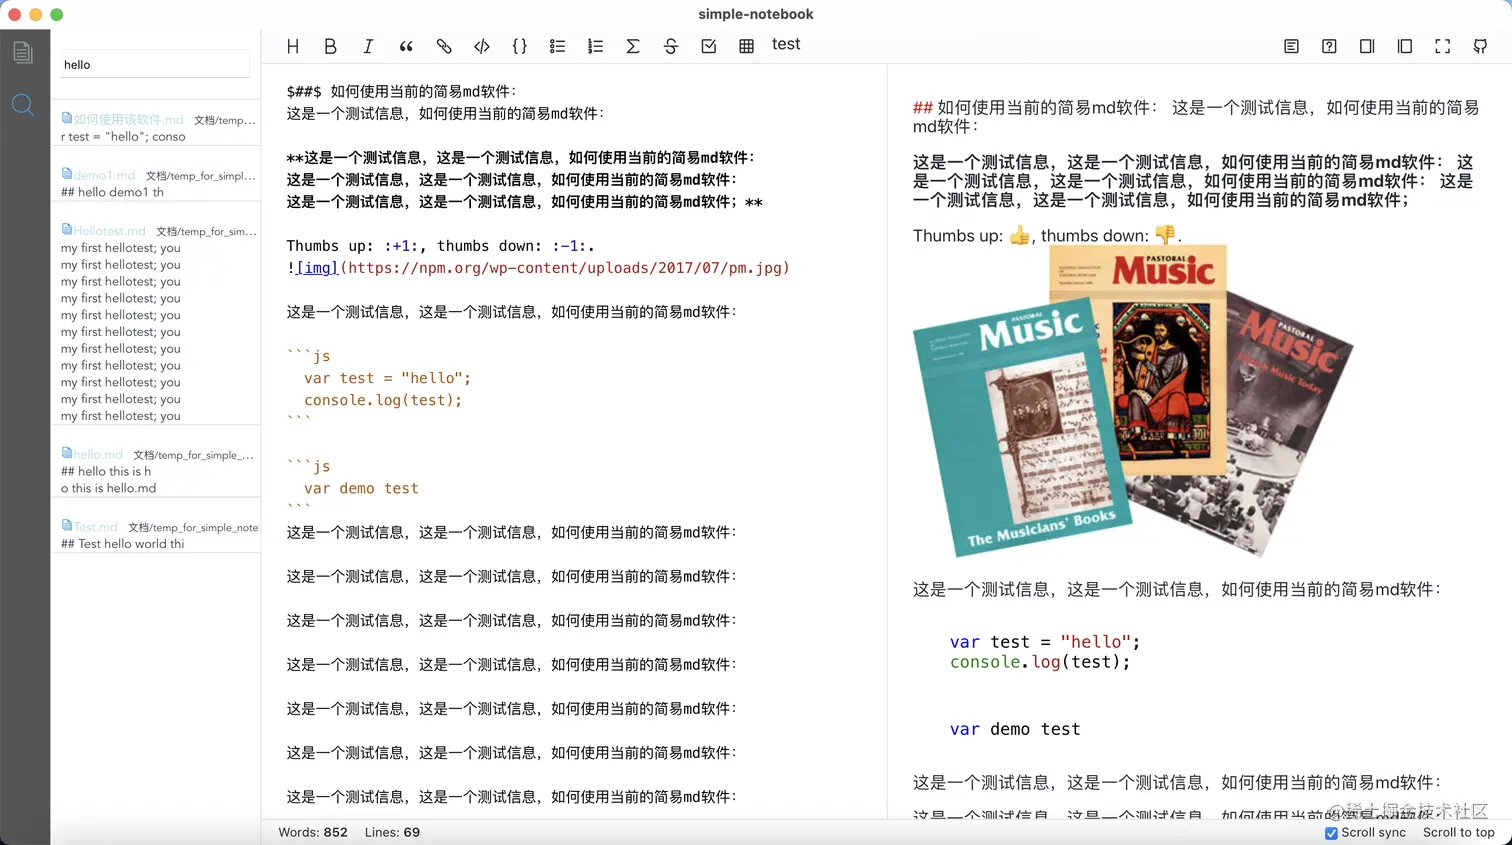Viewport: 1512px width, 845px height.
Task: Open the help question-mark icon
Action: (1329, 46)
